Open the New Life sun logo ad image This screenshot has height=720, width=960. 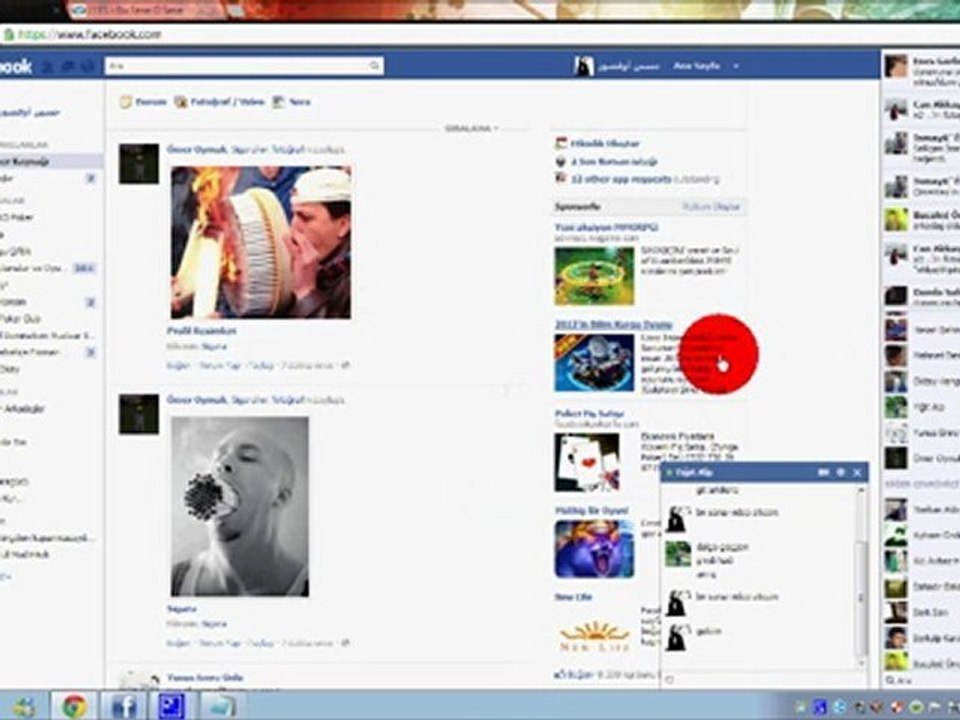click(594, 636)
